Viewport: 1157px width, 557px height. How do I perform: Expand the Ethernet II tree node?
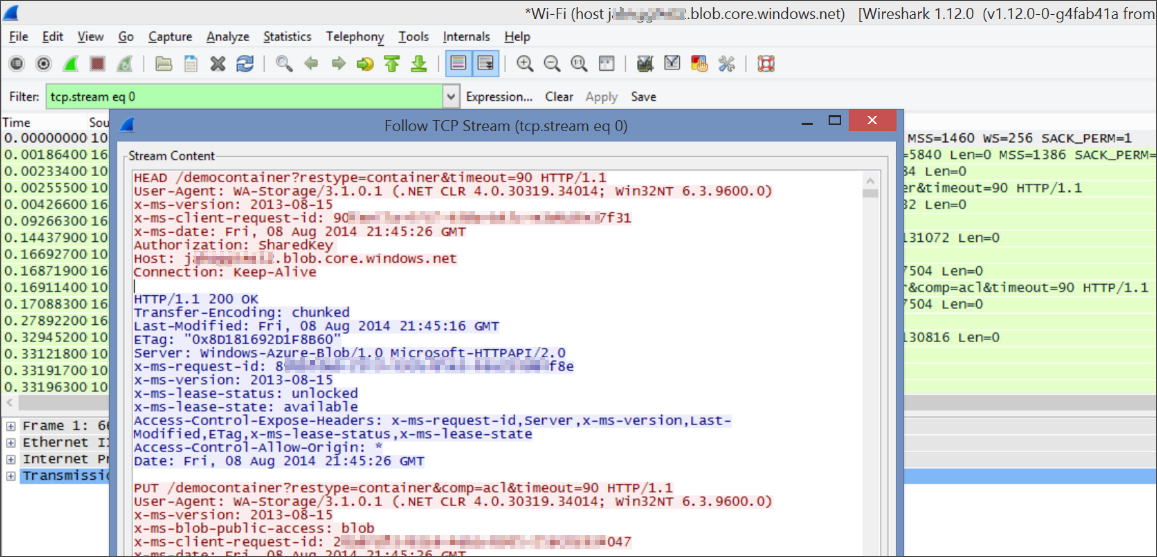pos(10,443)
